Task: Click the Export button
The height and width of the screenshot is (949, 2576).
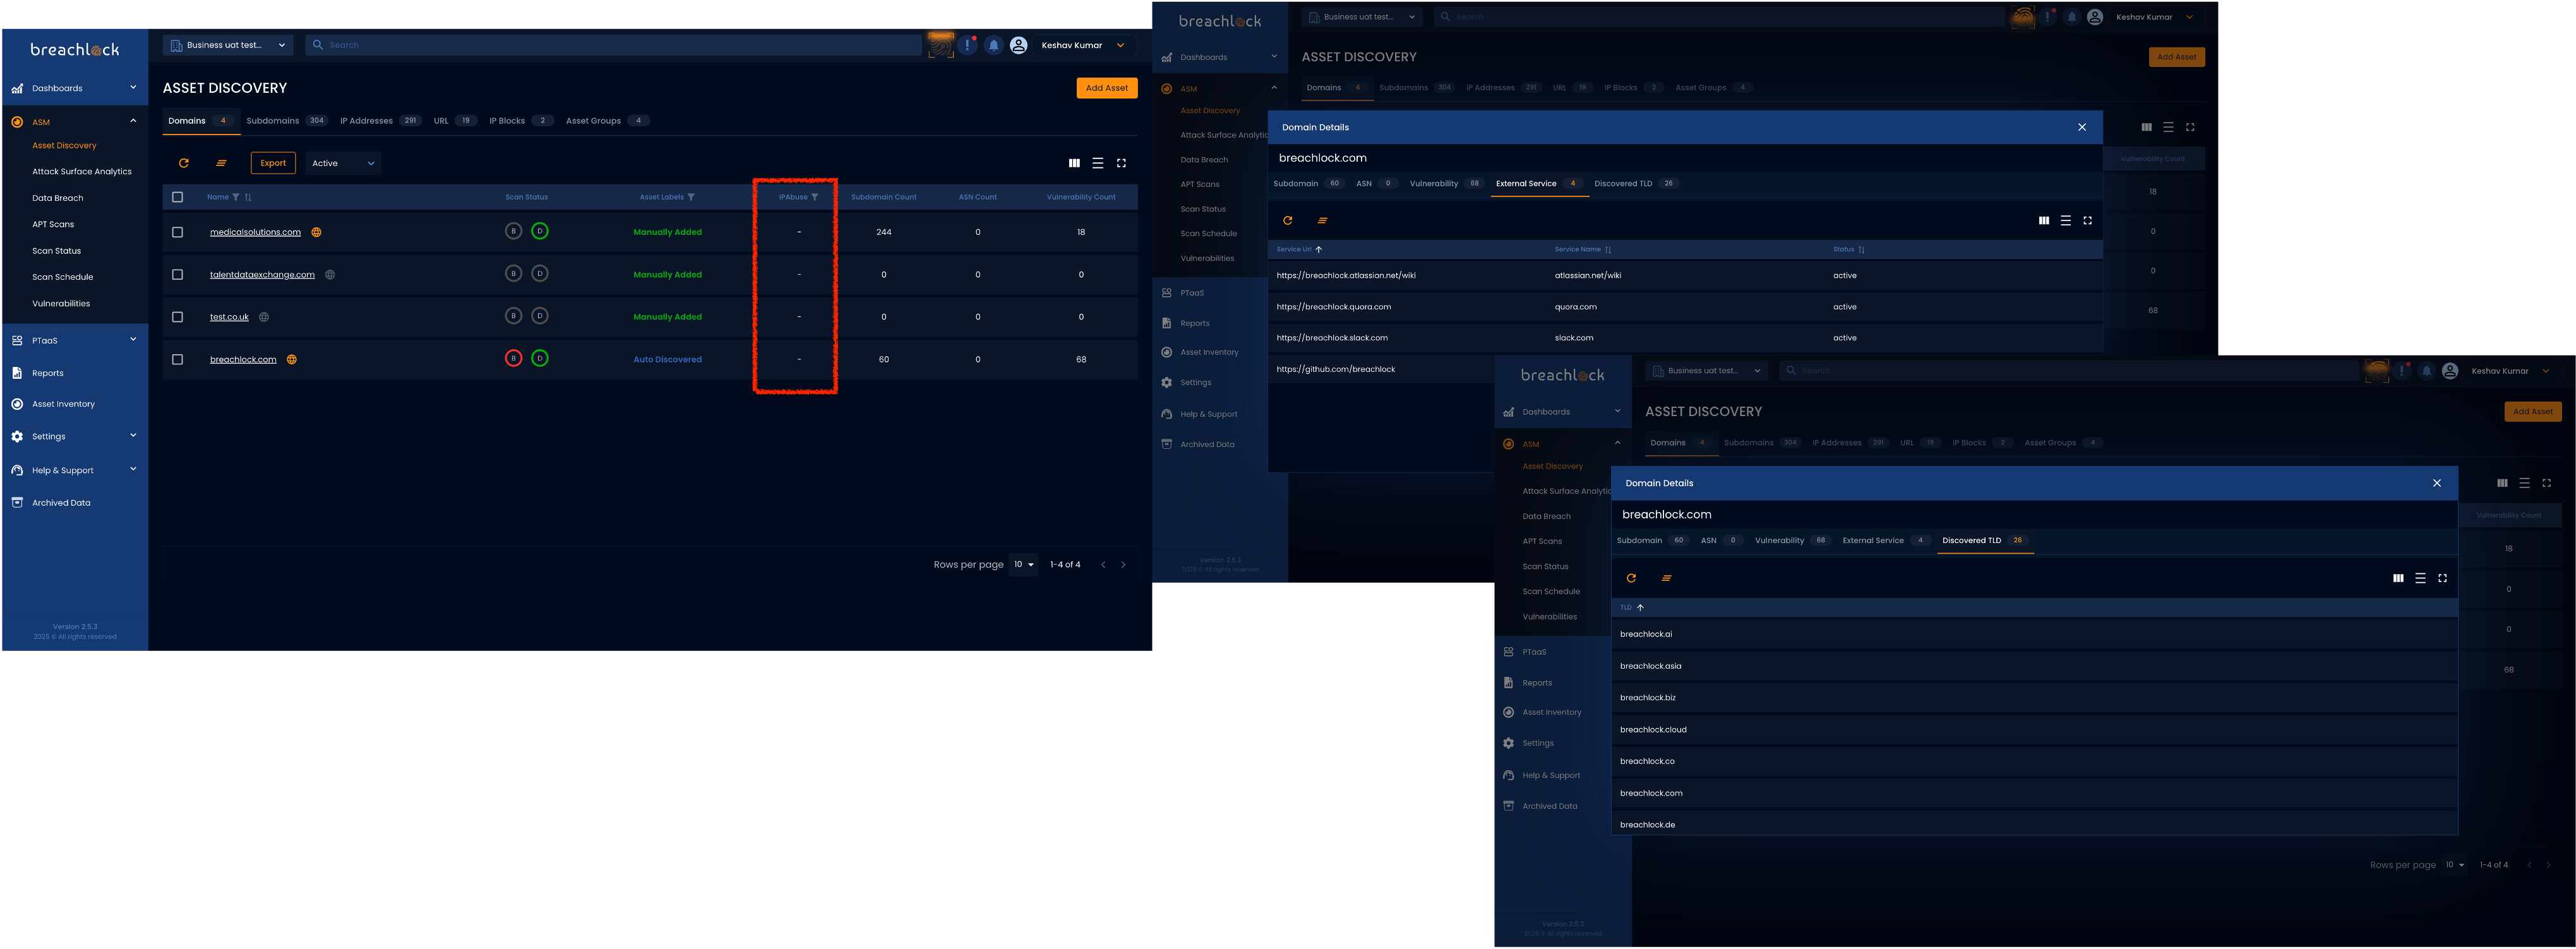Action: 273,163
